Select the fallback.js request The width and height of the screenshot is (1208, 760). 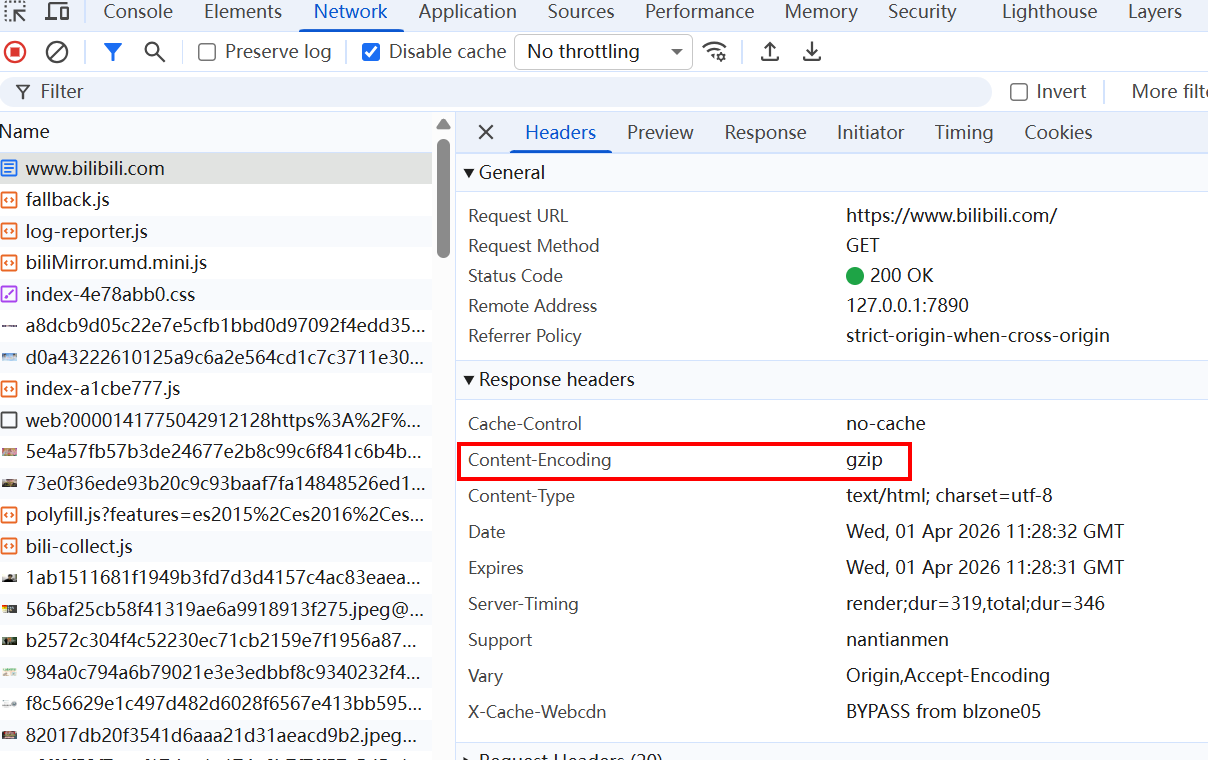[216, 200]
